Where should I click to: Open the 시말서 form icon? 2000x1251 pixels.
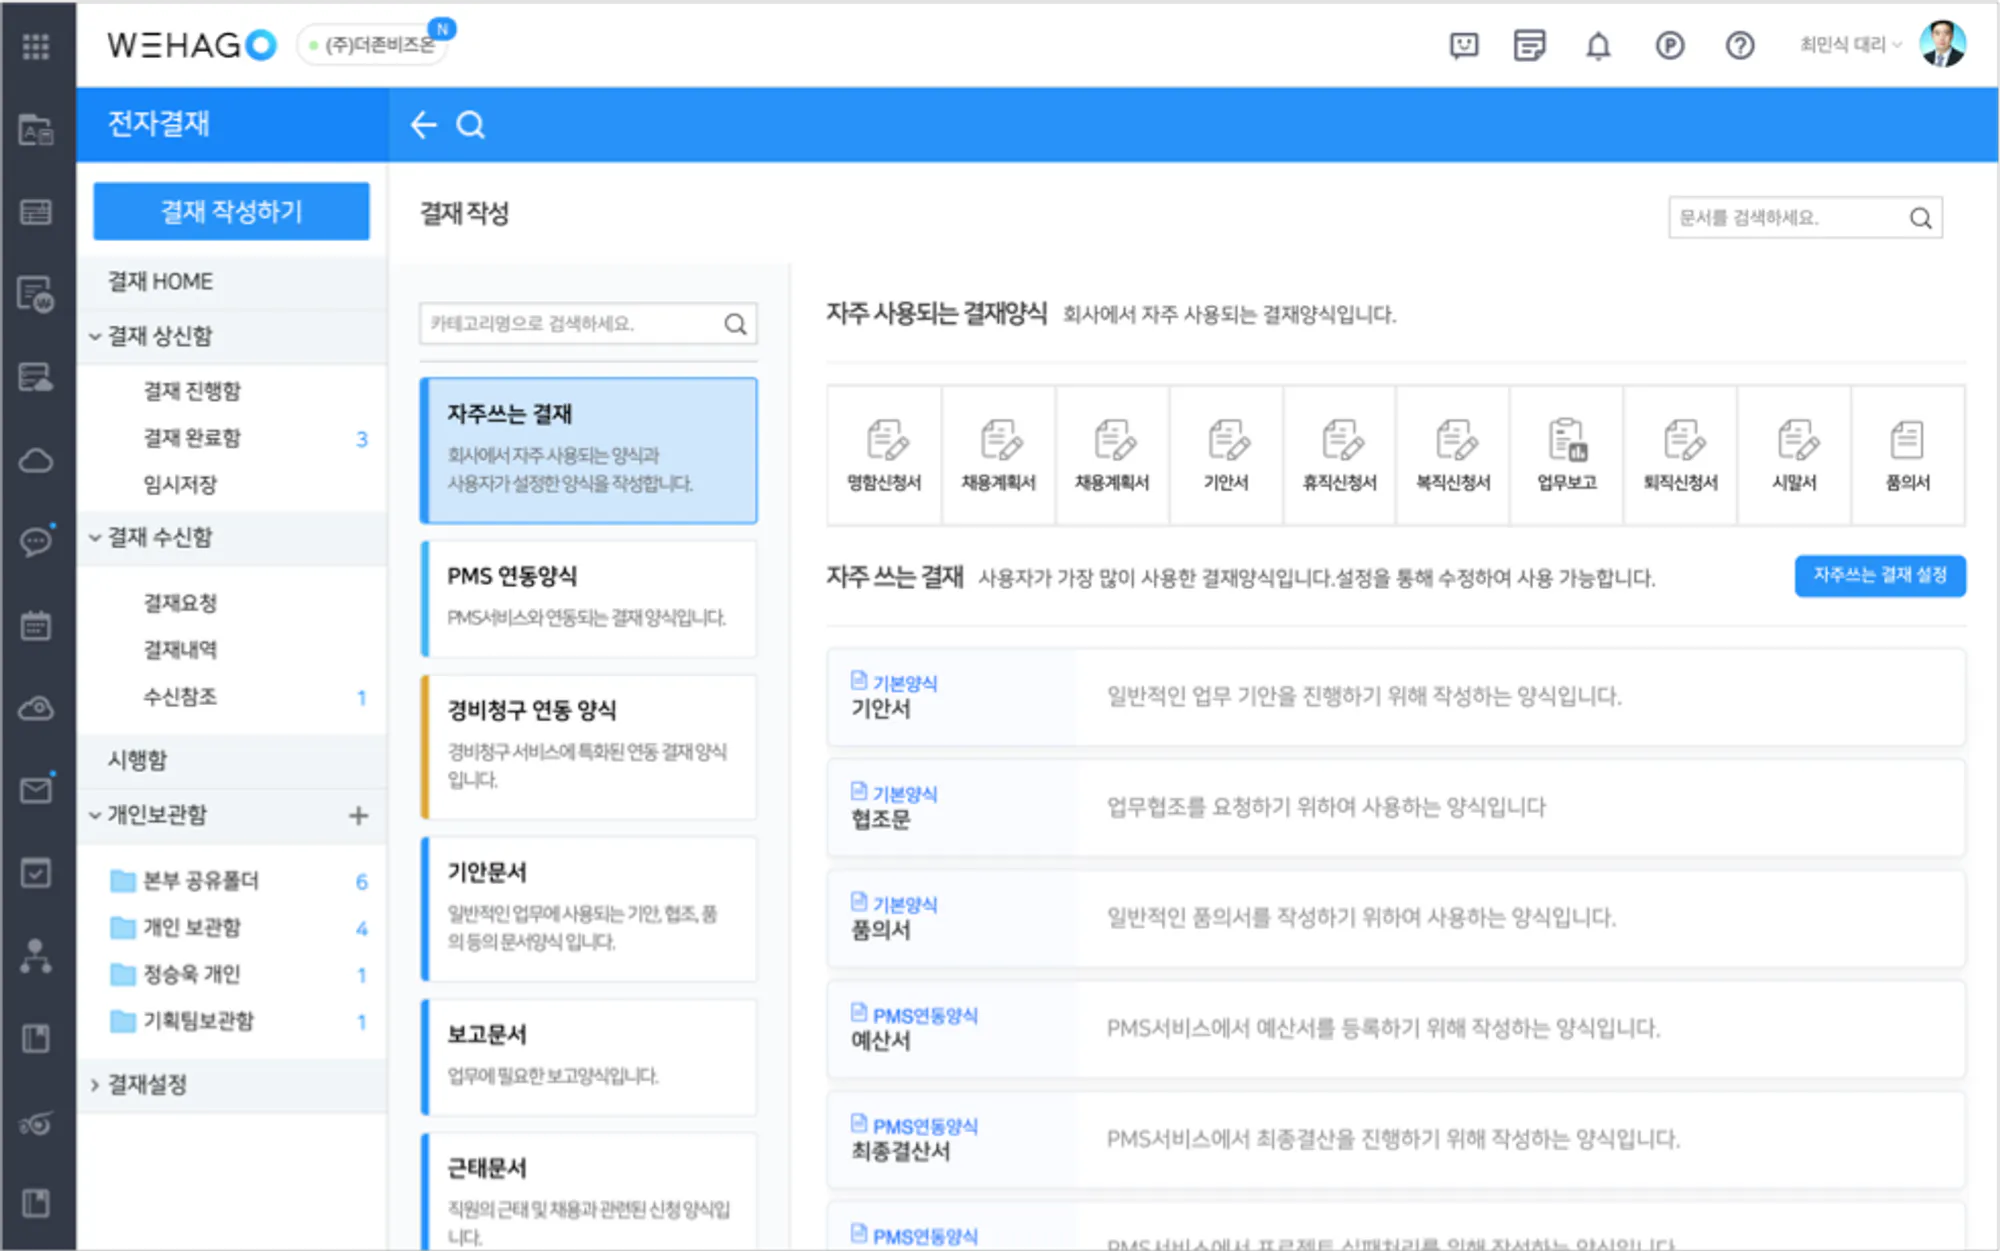[1795, 455]
